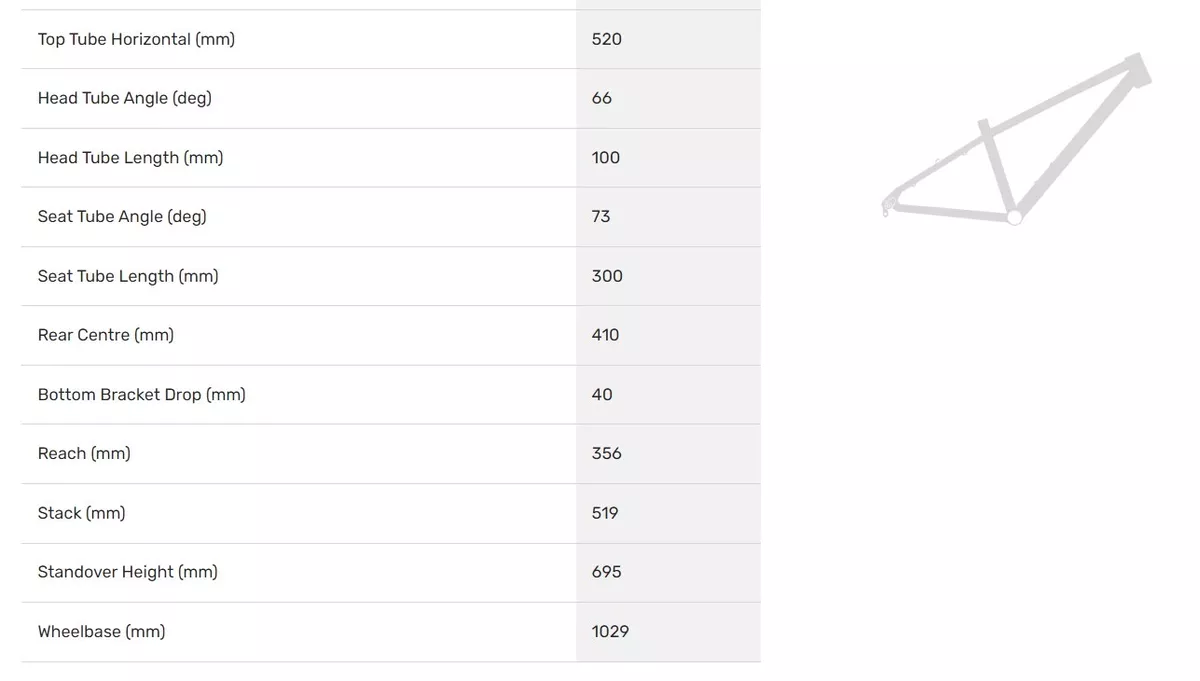
Task: Select the Stack (mm) label
Action: tap(82, 513)
